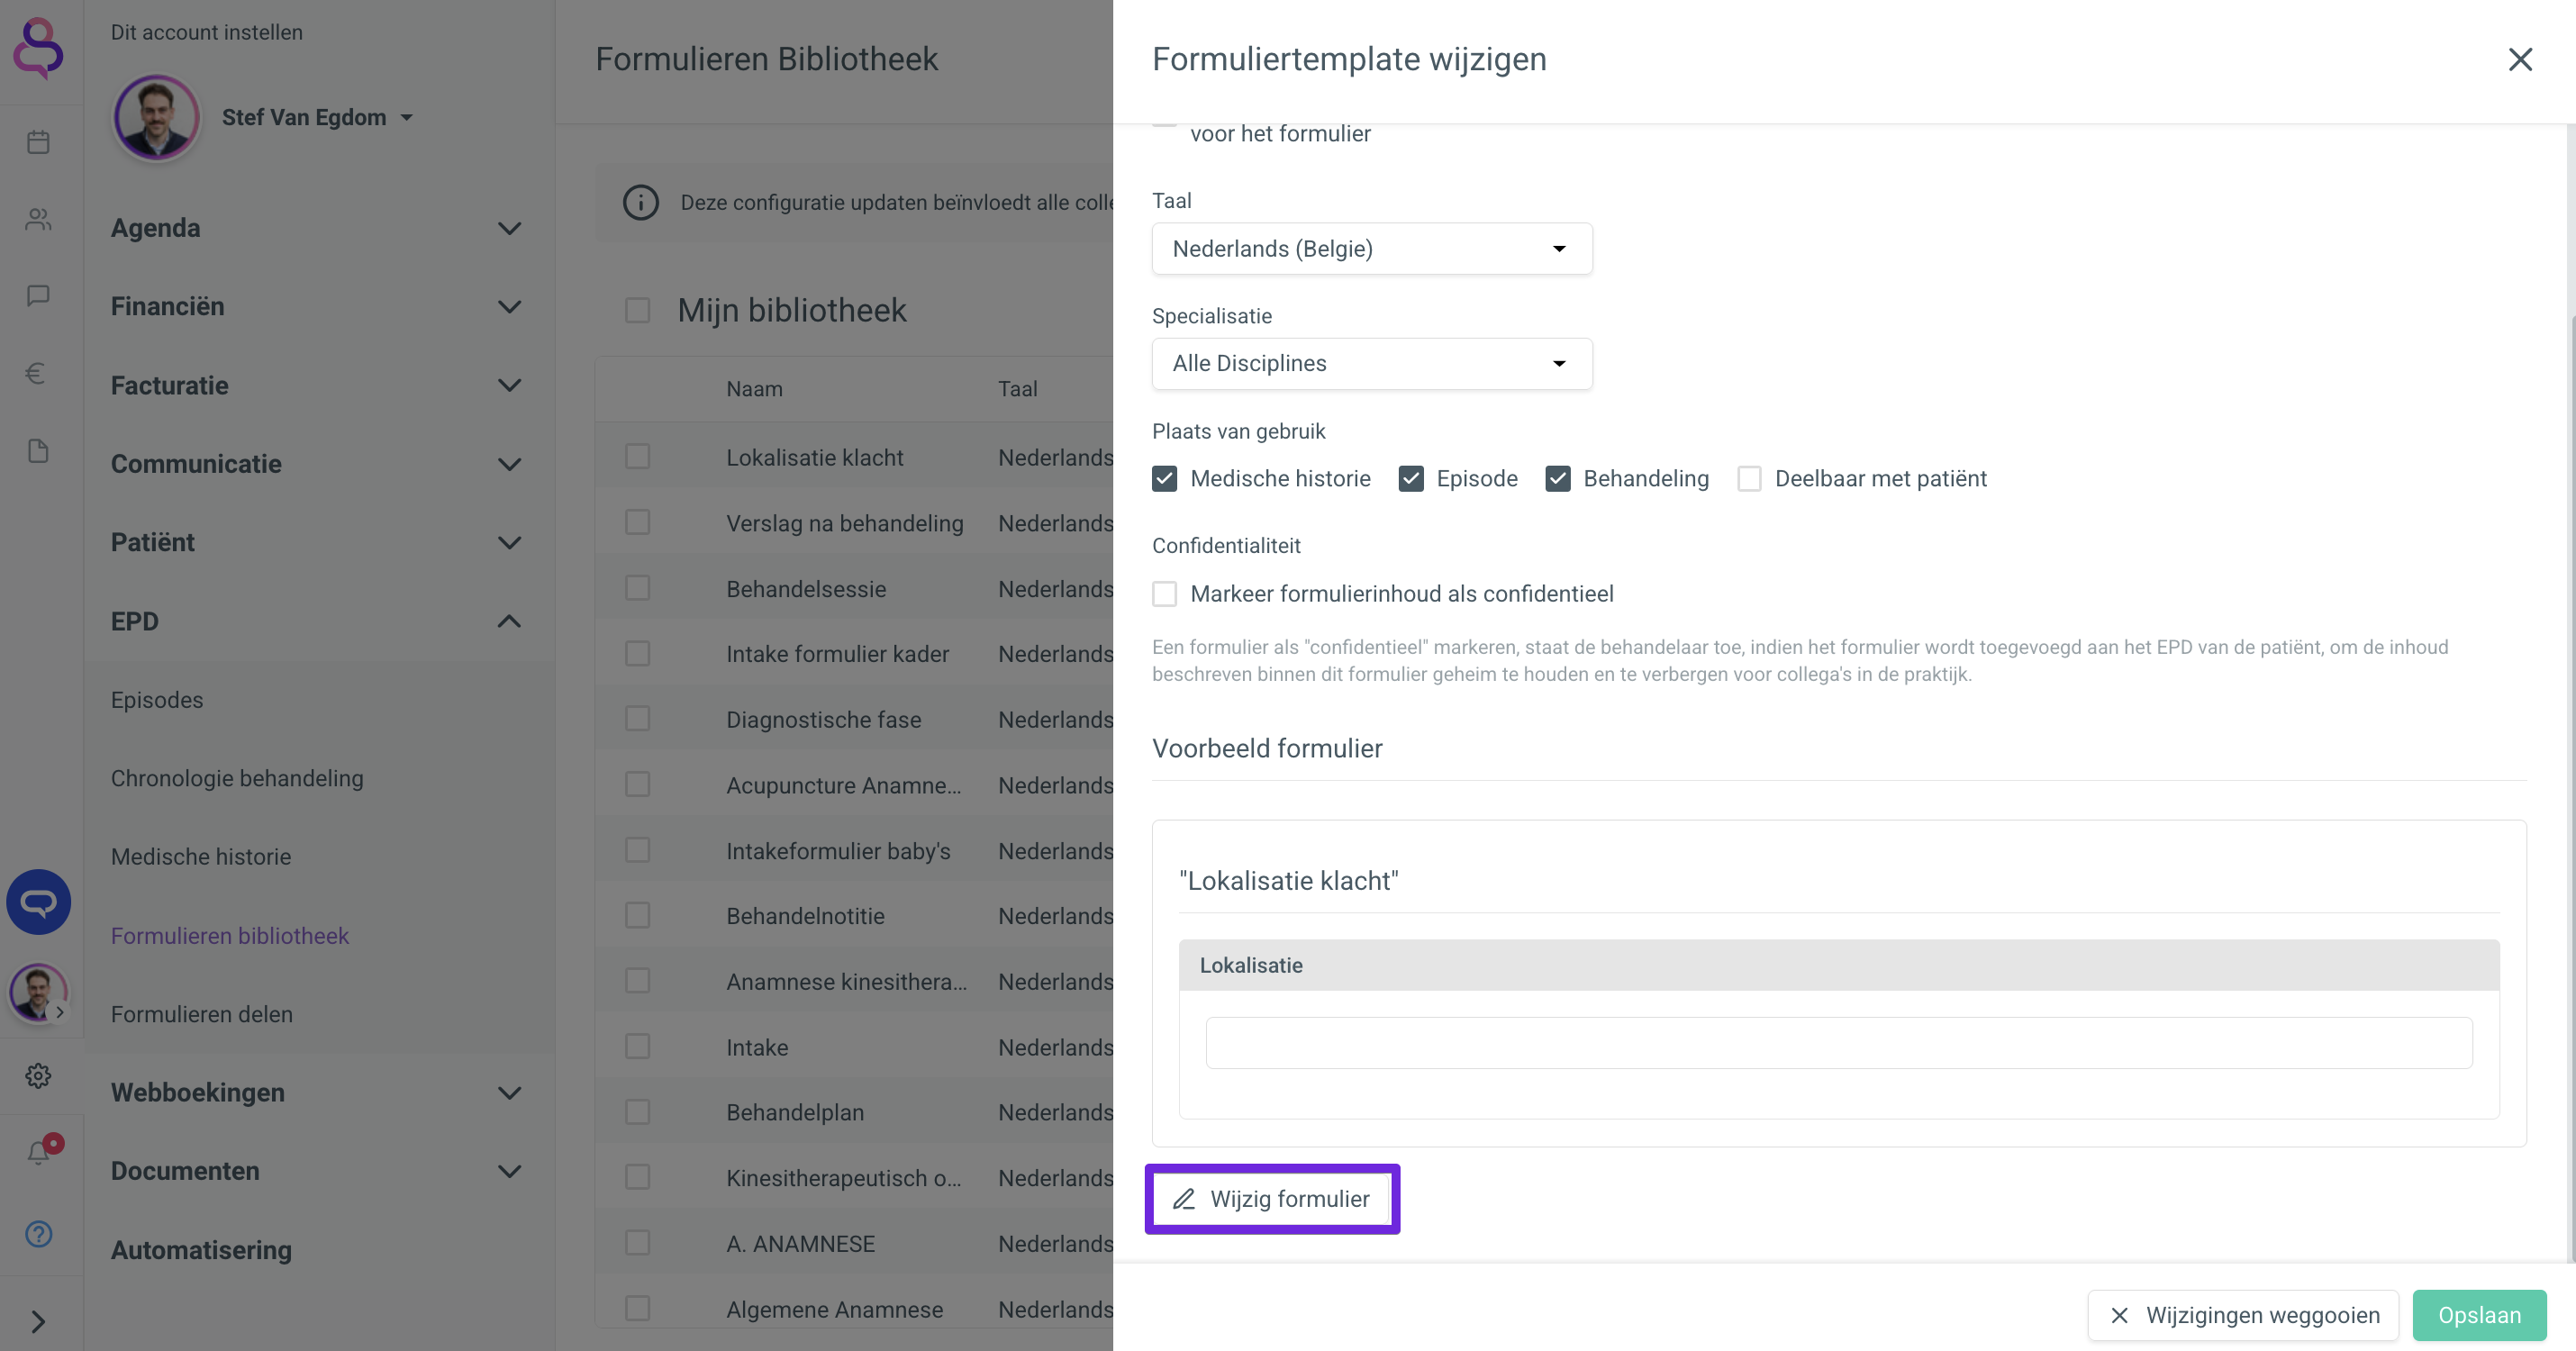Click the small user avatar in the sidebar

point(38,993)
